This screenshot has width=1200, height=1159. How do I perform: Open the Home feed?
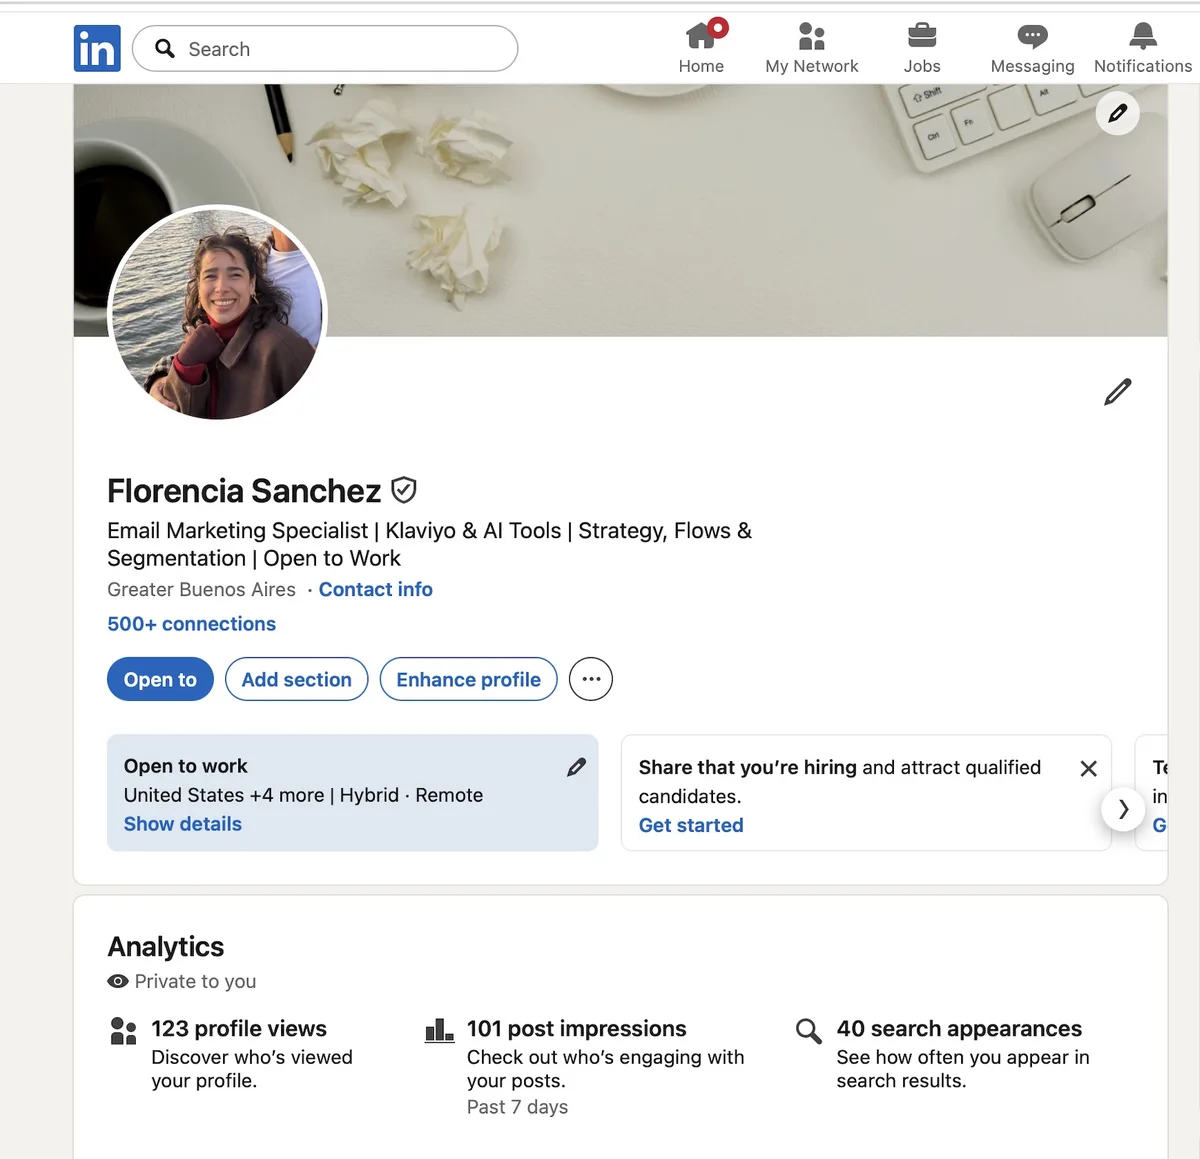[701, 48]
